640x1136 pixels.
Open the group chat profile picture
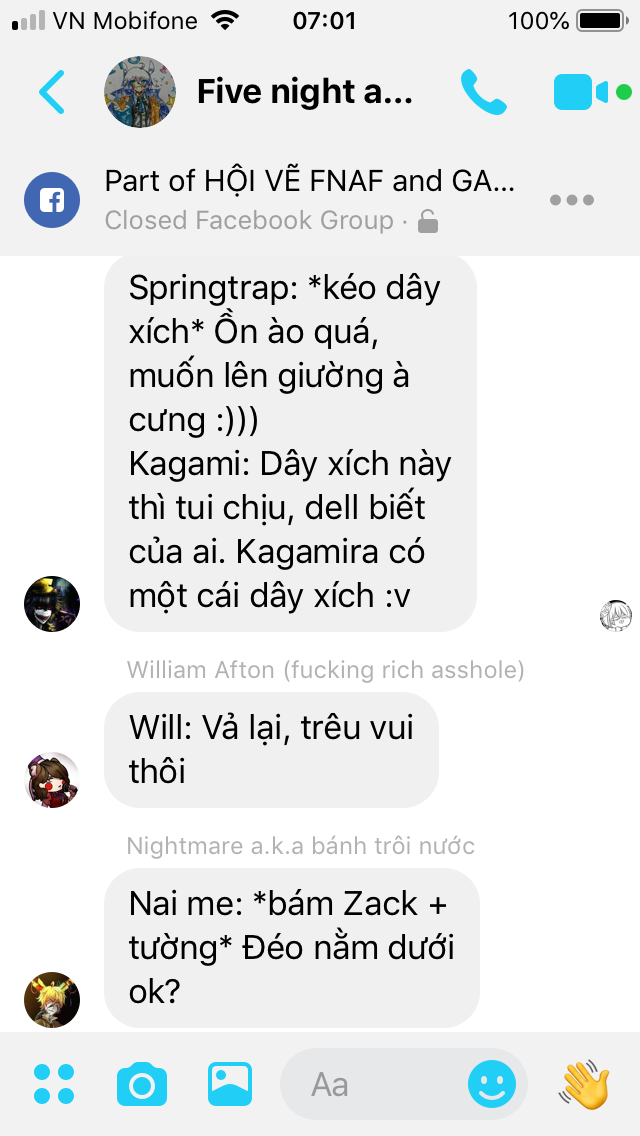pyautogui.click(x=140, y=92)
